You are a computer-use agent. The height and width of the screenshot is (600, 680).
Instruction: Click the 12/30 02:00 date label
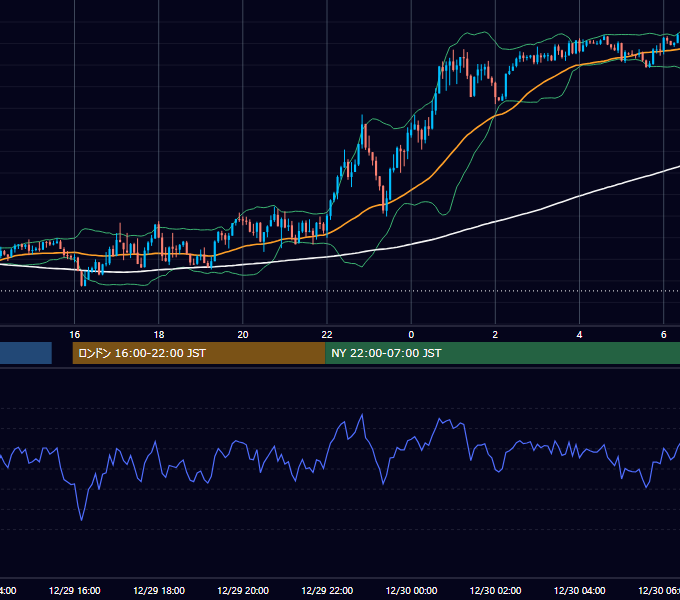[x=495, y=590]
